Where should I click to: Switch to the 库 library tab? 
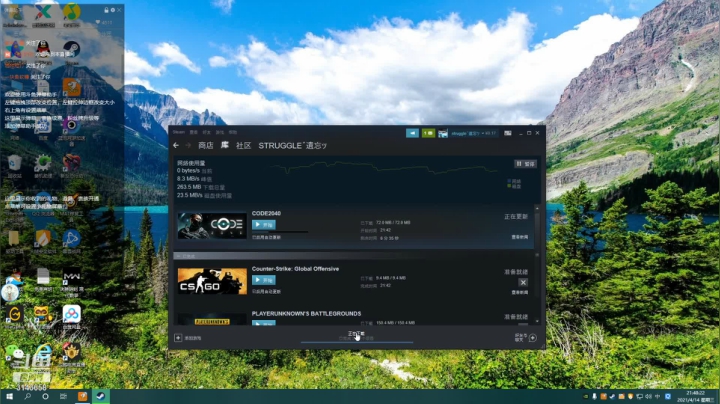coord(225,145)
